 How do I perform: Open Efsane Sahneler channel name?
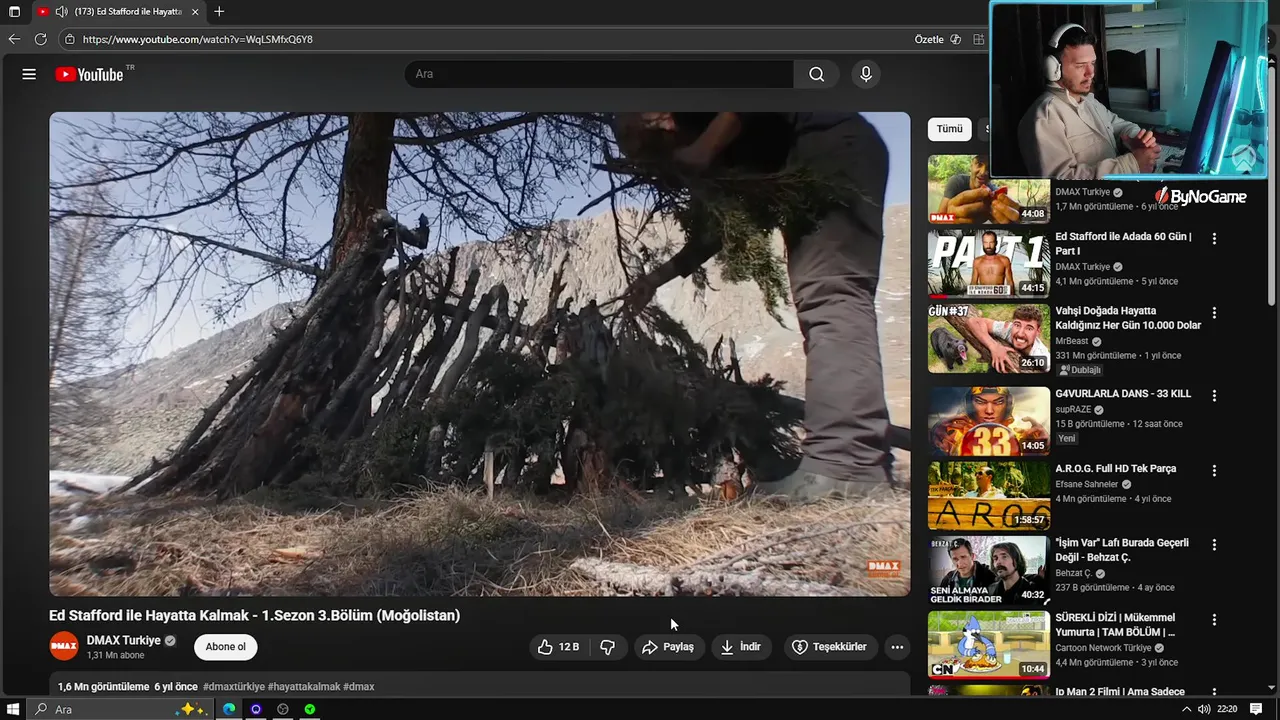pyautogui.click(x=1087, y=484)
